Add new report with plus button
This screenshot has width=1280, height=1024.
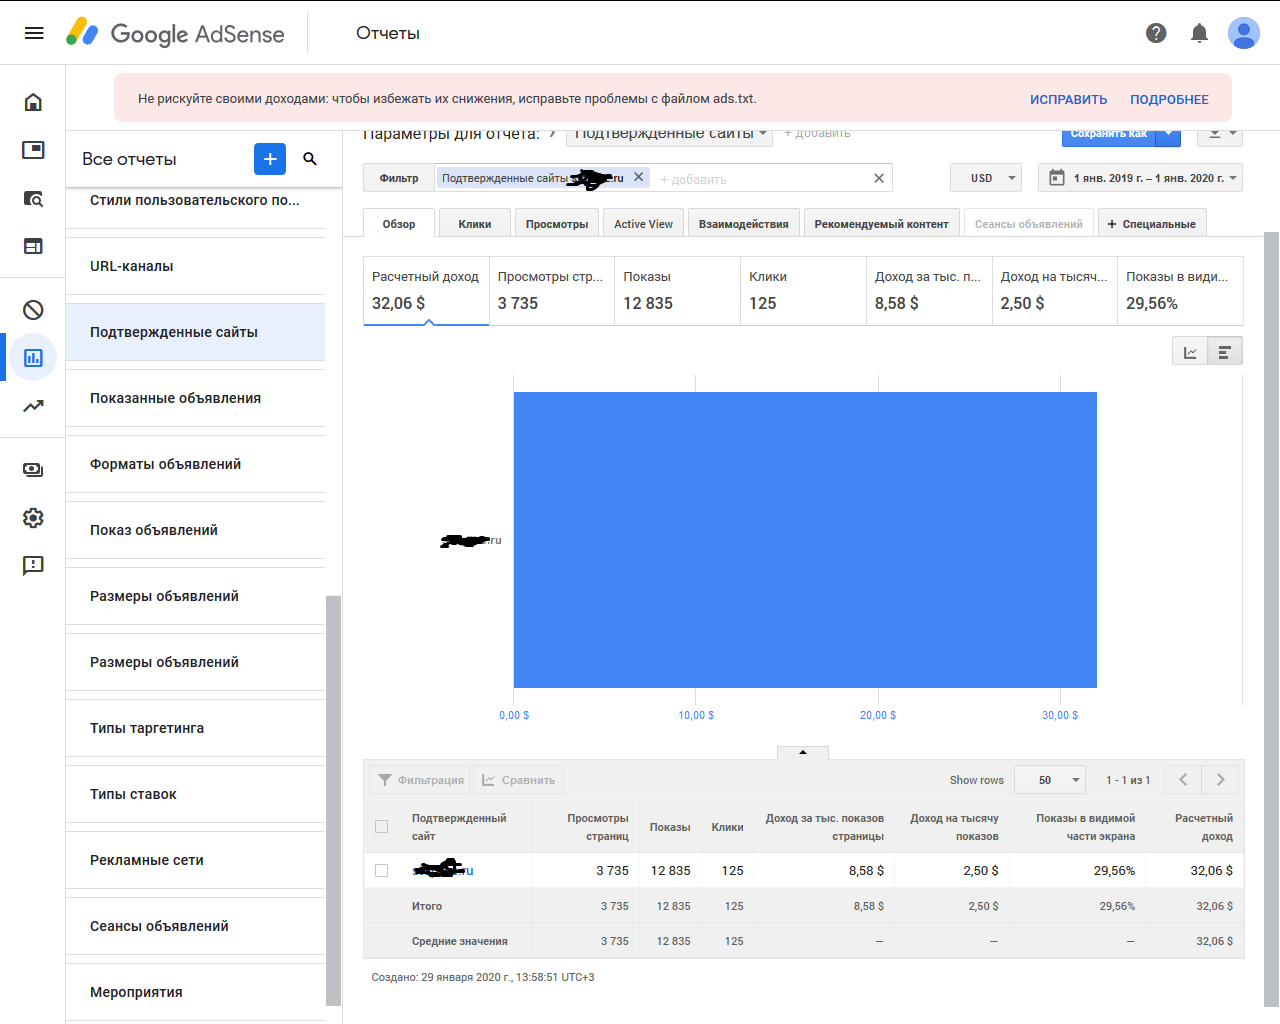[270, 159]
